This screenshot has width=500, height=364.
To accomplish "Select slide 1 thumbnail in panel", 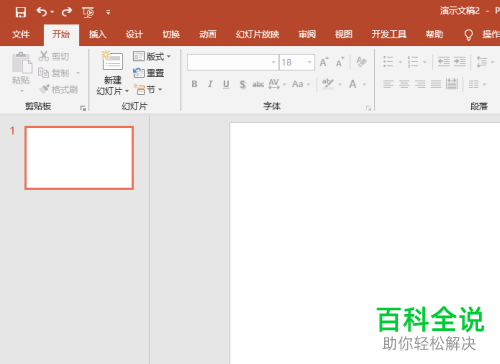I will click(x=79, y=158).
